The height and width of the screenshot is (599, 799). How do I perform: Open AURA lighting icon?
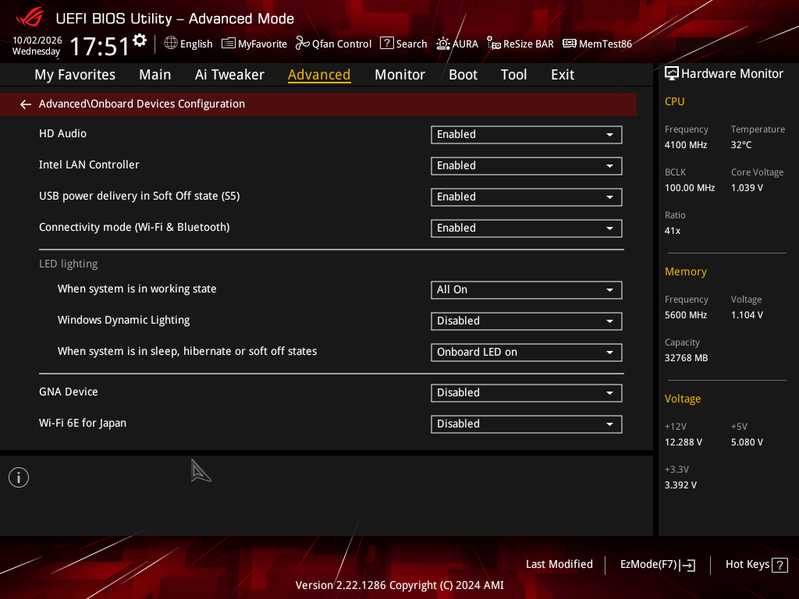443,43
